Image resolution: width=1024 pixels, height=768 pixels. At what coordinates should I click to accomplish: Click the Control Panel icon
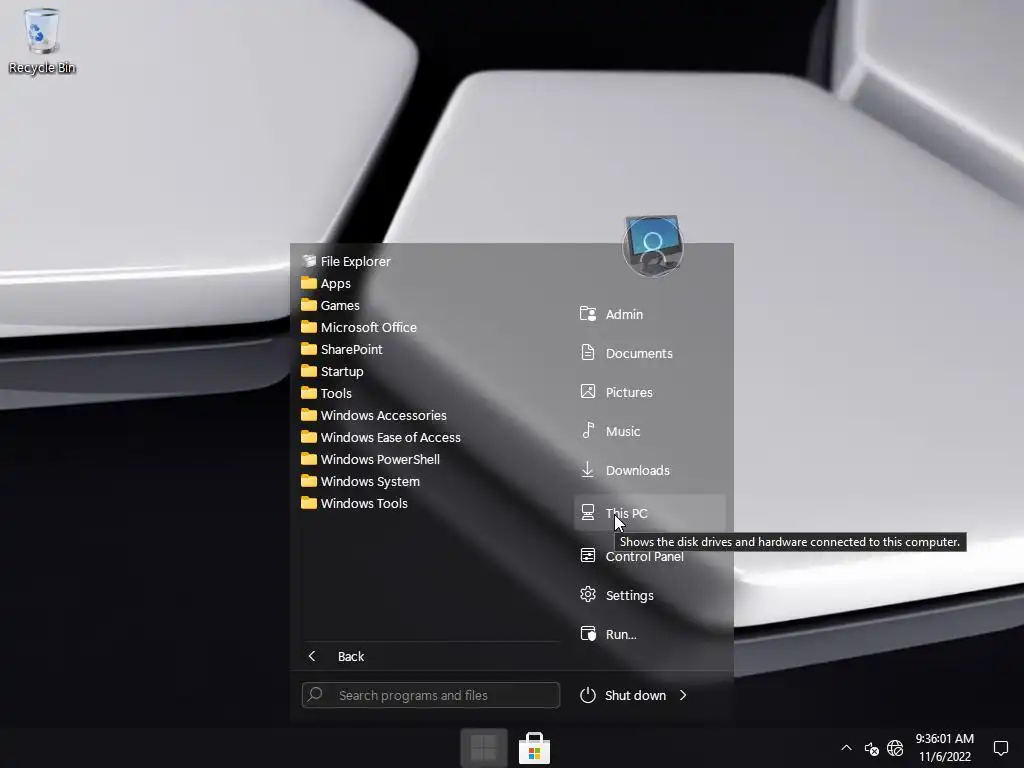(x=588, y=555)
